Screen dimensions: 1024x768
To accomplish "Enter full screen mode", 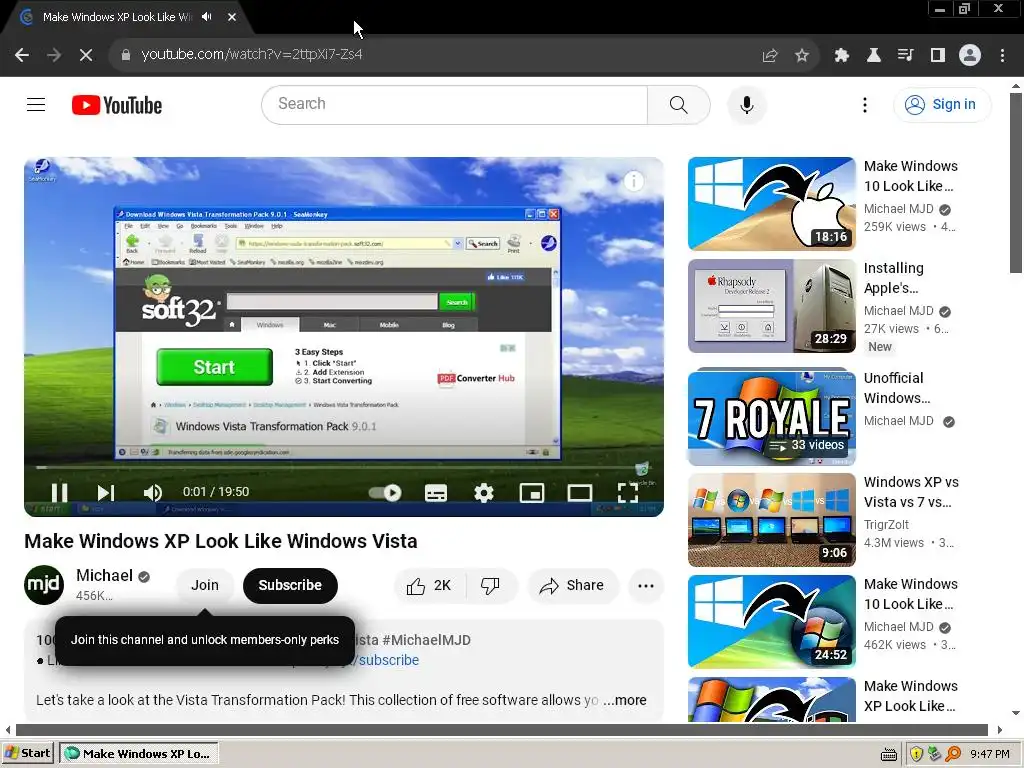I will (628, 492).
